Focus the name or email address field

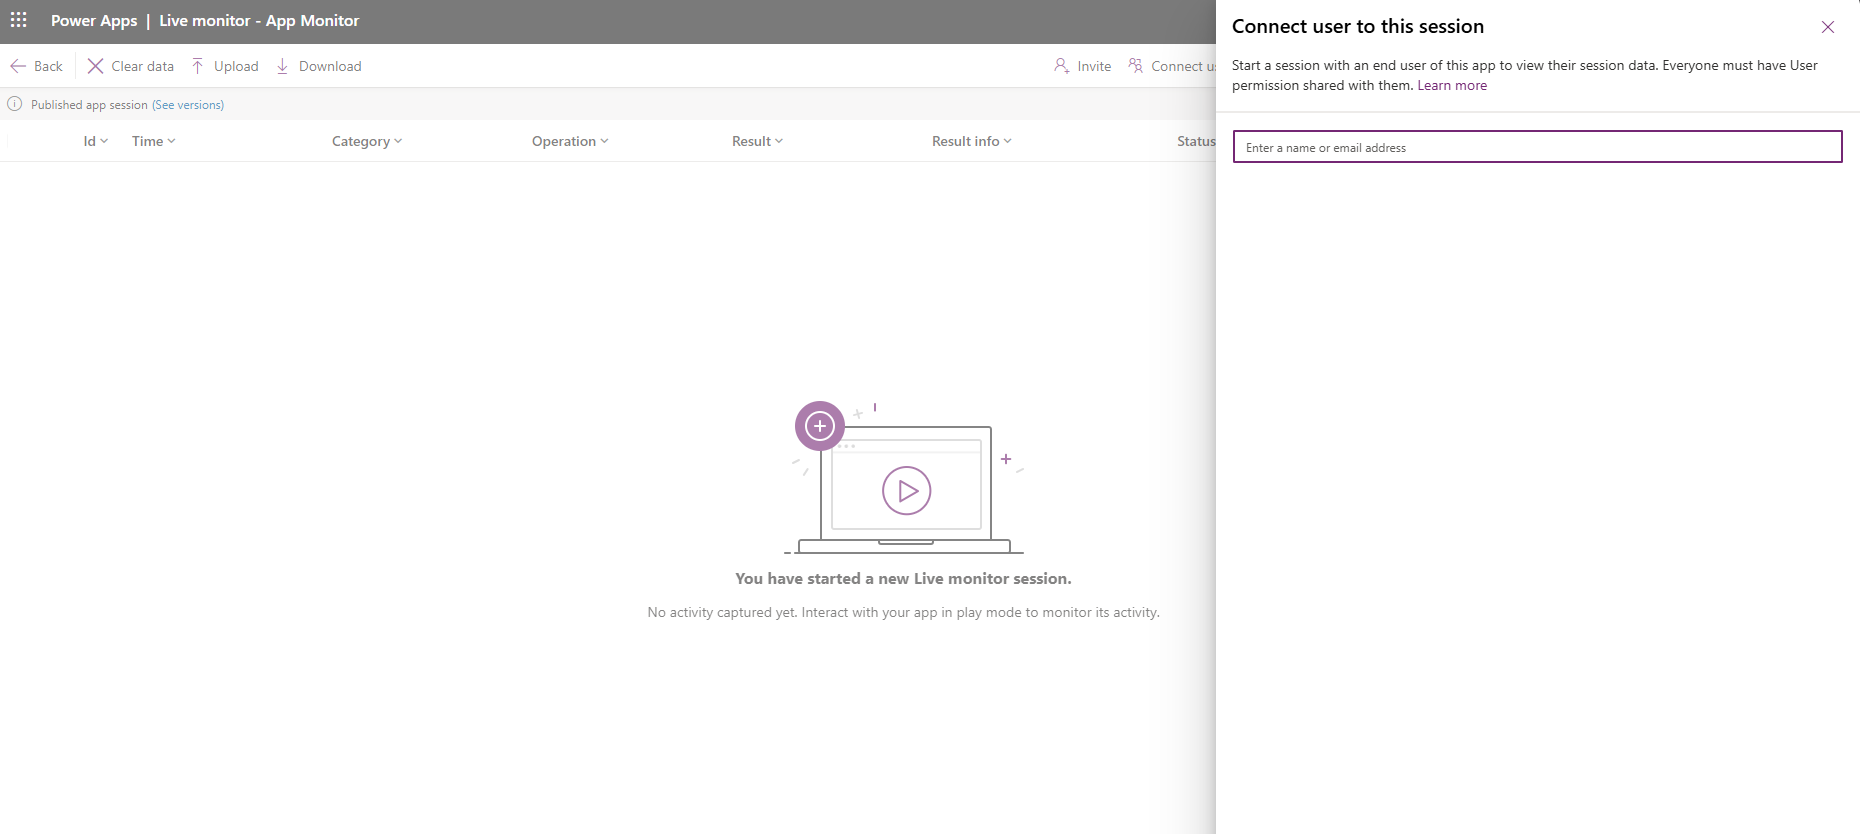point(1537,147)
